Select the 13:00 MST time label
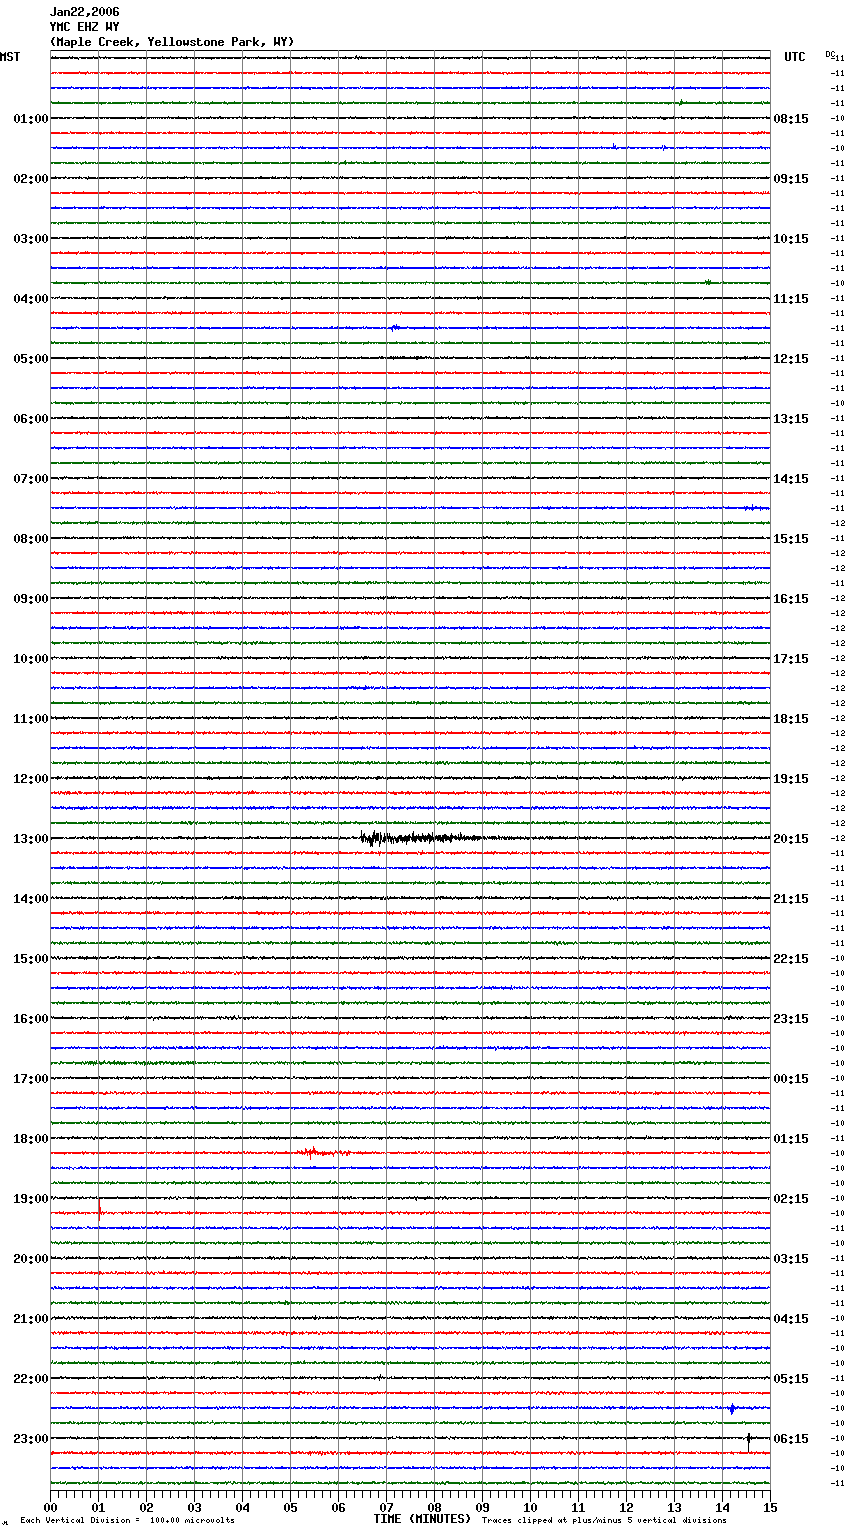The width and height of the screenshot is (850, 1534). pos(30,839)
